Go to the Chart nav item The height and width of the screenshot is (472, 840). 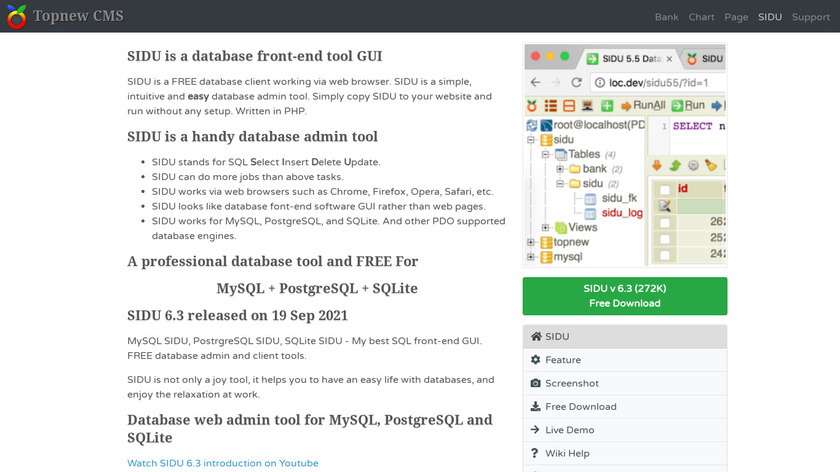701,17
